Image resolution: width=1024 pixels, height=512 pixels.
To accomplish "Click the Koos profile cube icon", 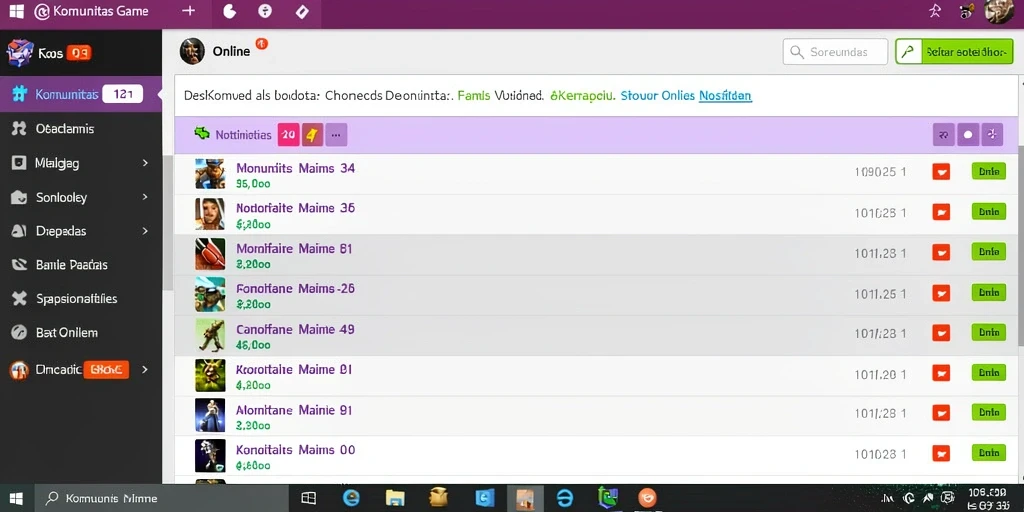I will pos(20,53).
